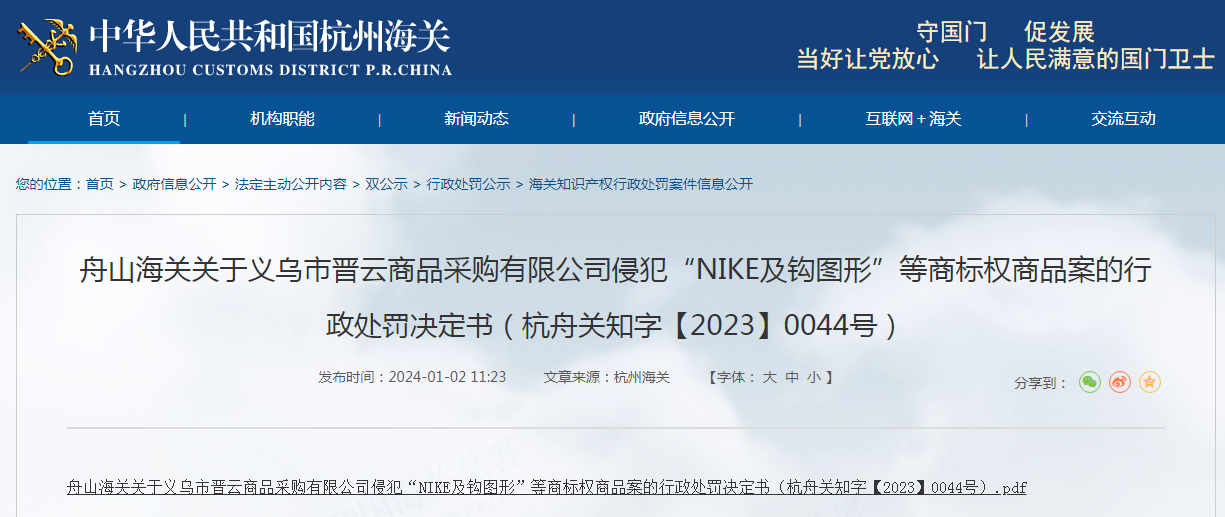1225x517 pixels.
Task: Open the 首页 navigation tab
Action: (104, 119)
